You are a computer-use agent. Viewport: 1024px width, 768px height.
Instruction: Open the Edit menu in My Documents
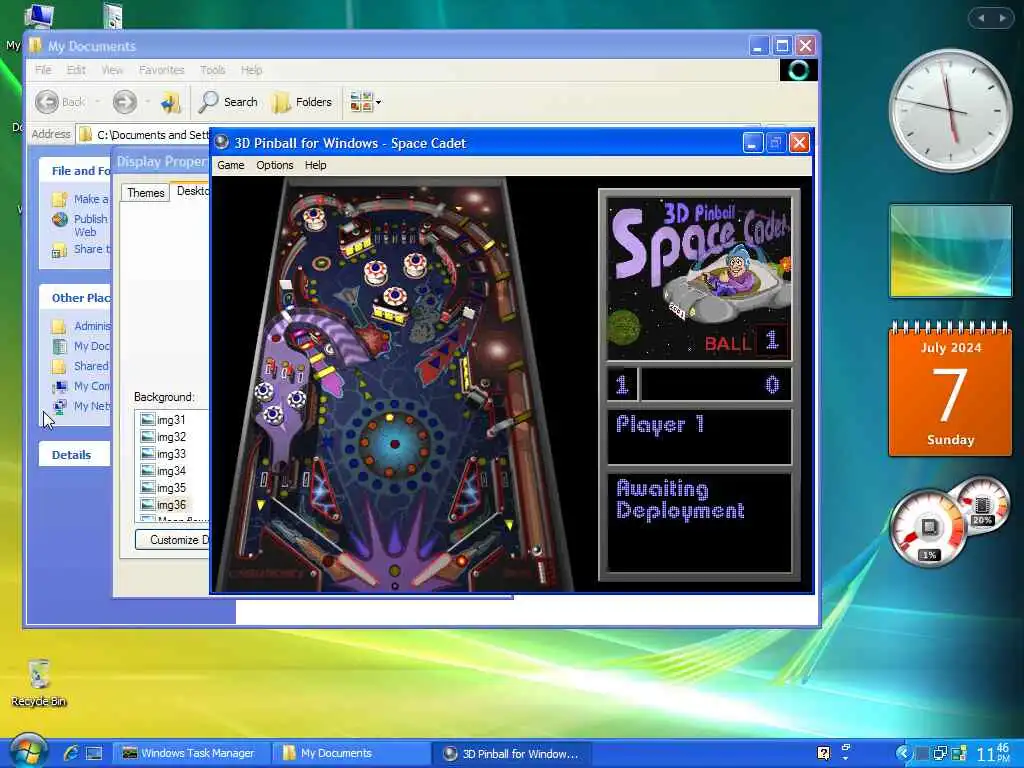pos(76,70)
